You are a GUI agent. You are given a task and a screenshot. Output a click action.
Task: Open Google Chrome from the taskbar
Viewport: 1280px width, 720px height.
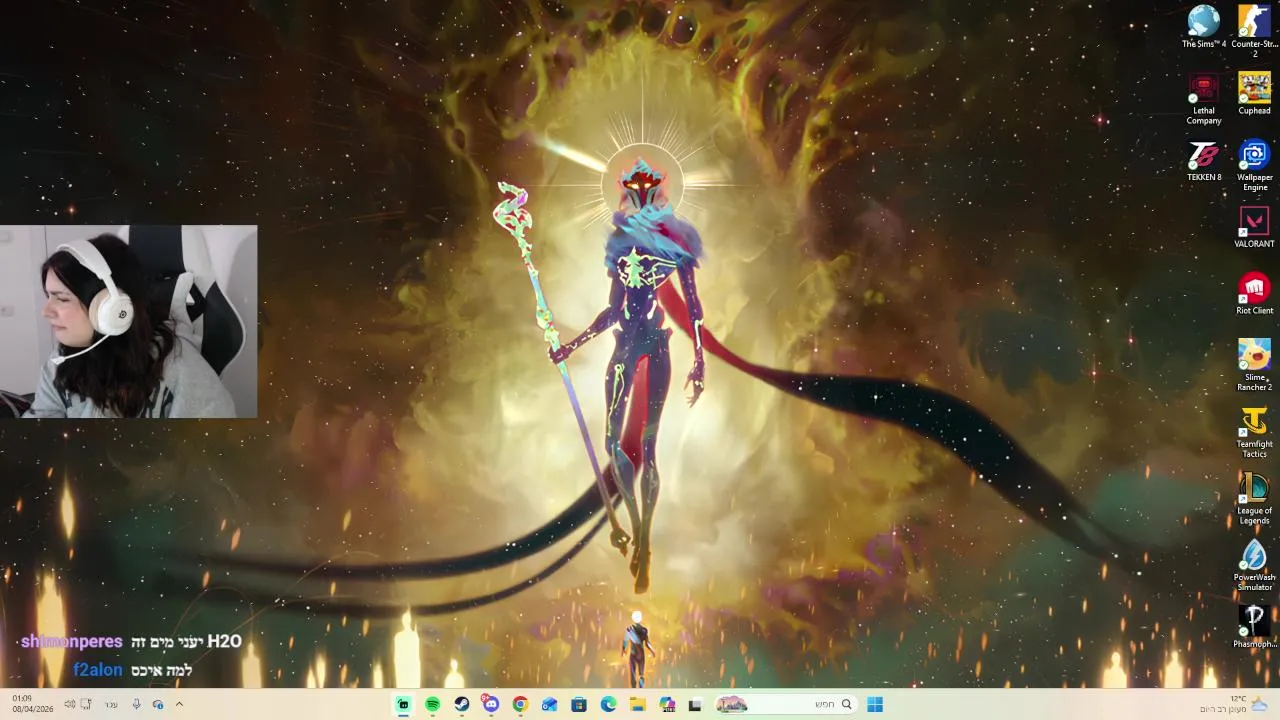coord(520,704)
